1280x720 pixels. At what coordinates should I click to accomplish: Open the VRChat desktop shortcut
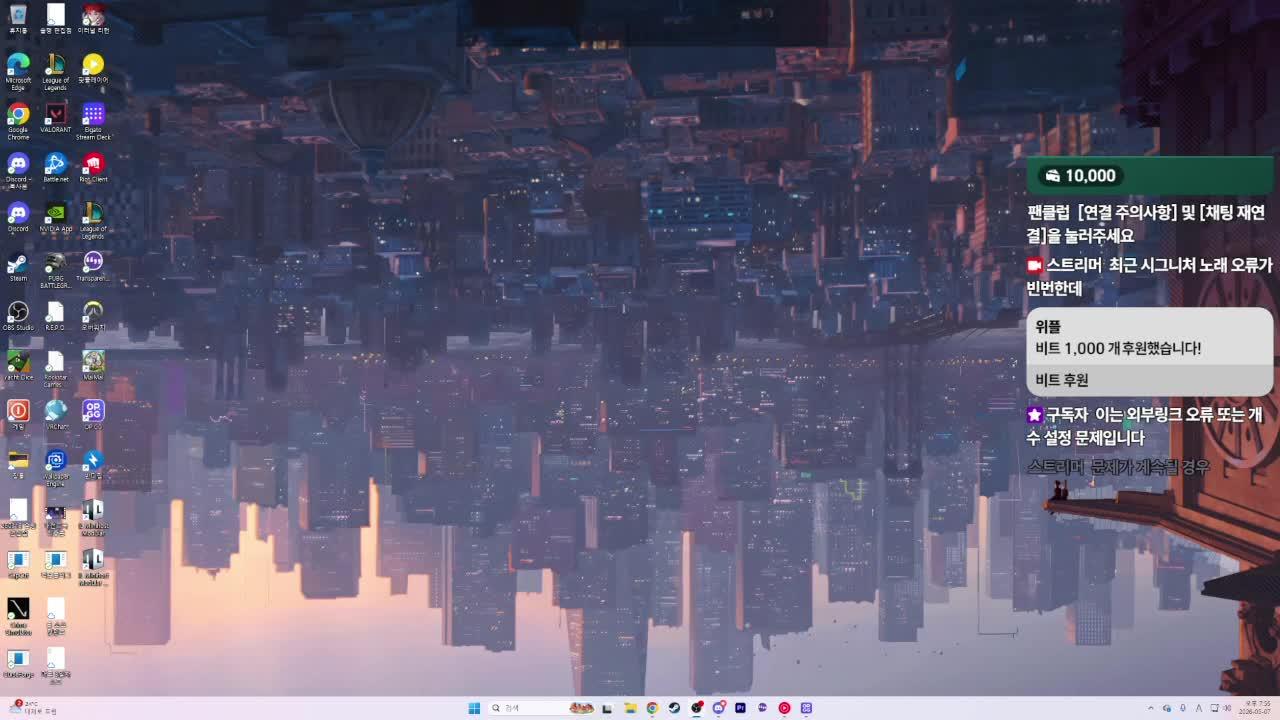coord(56,414)
